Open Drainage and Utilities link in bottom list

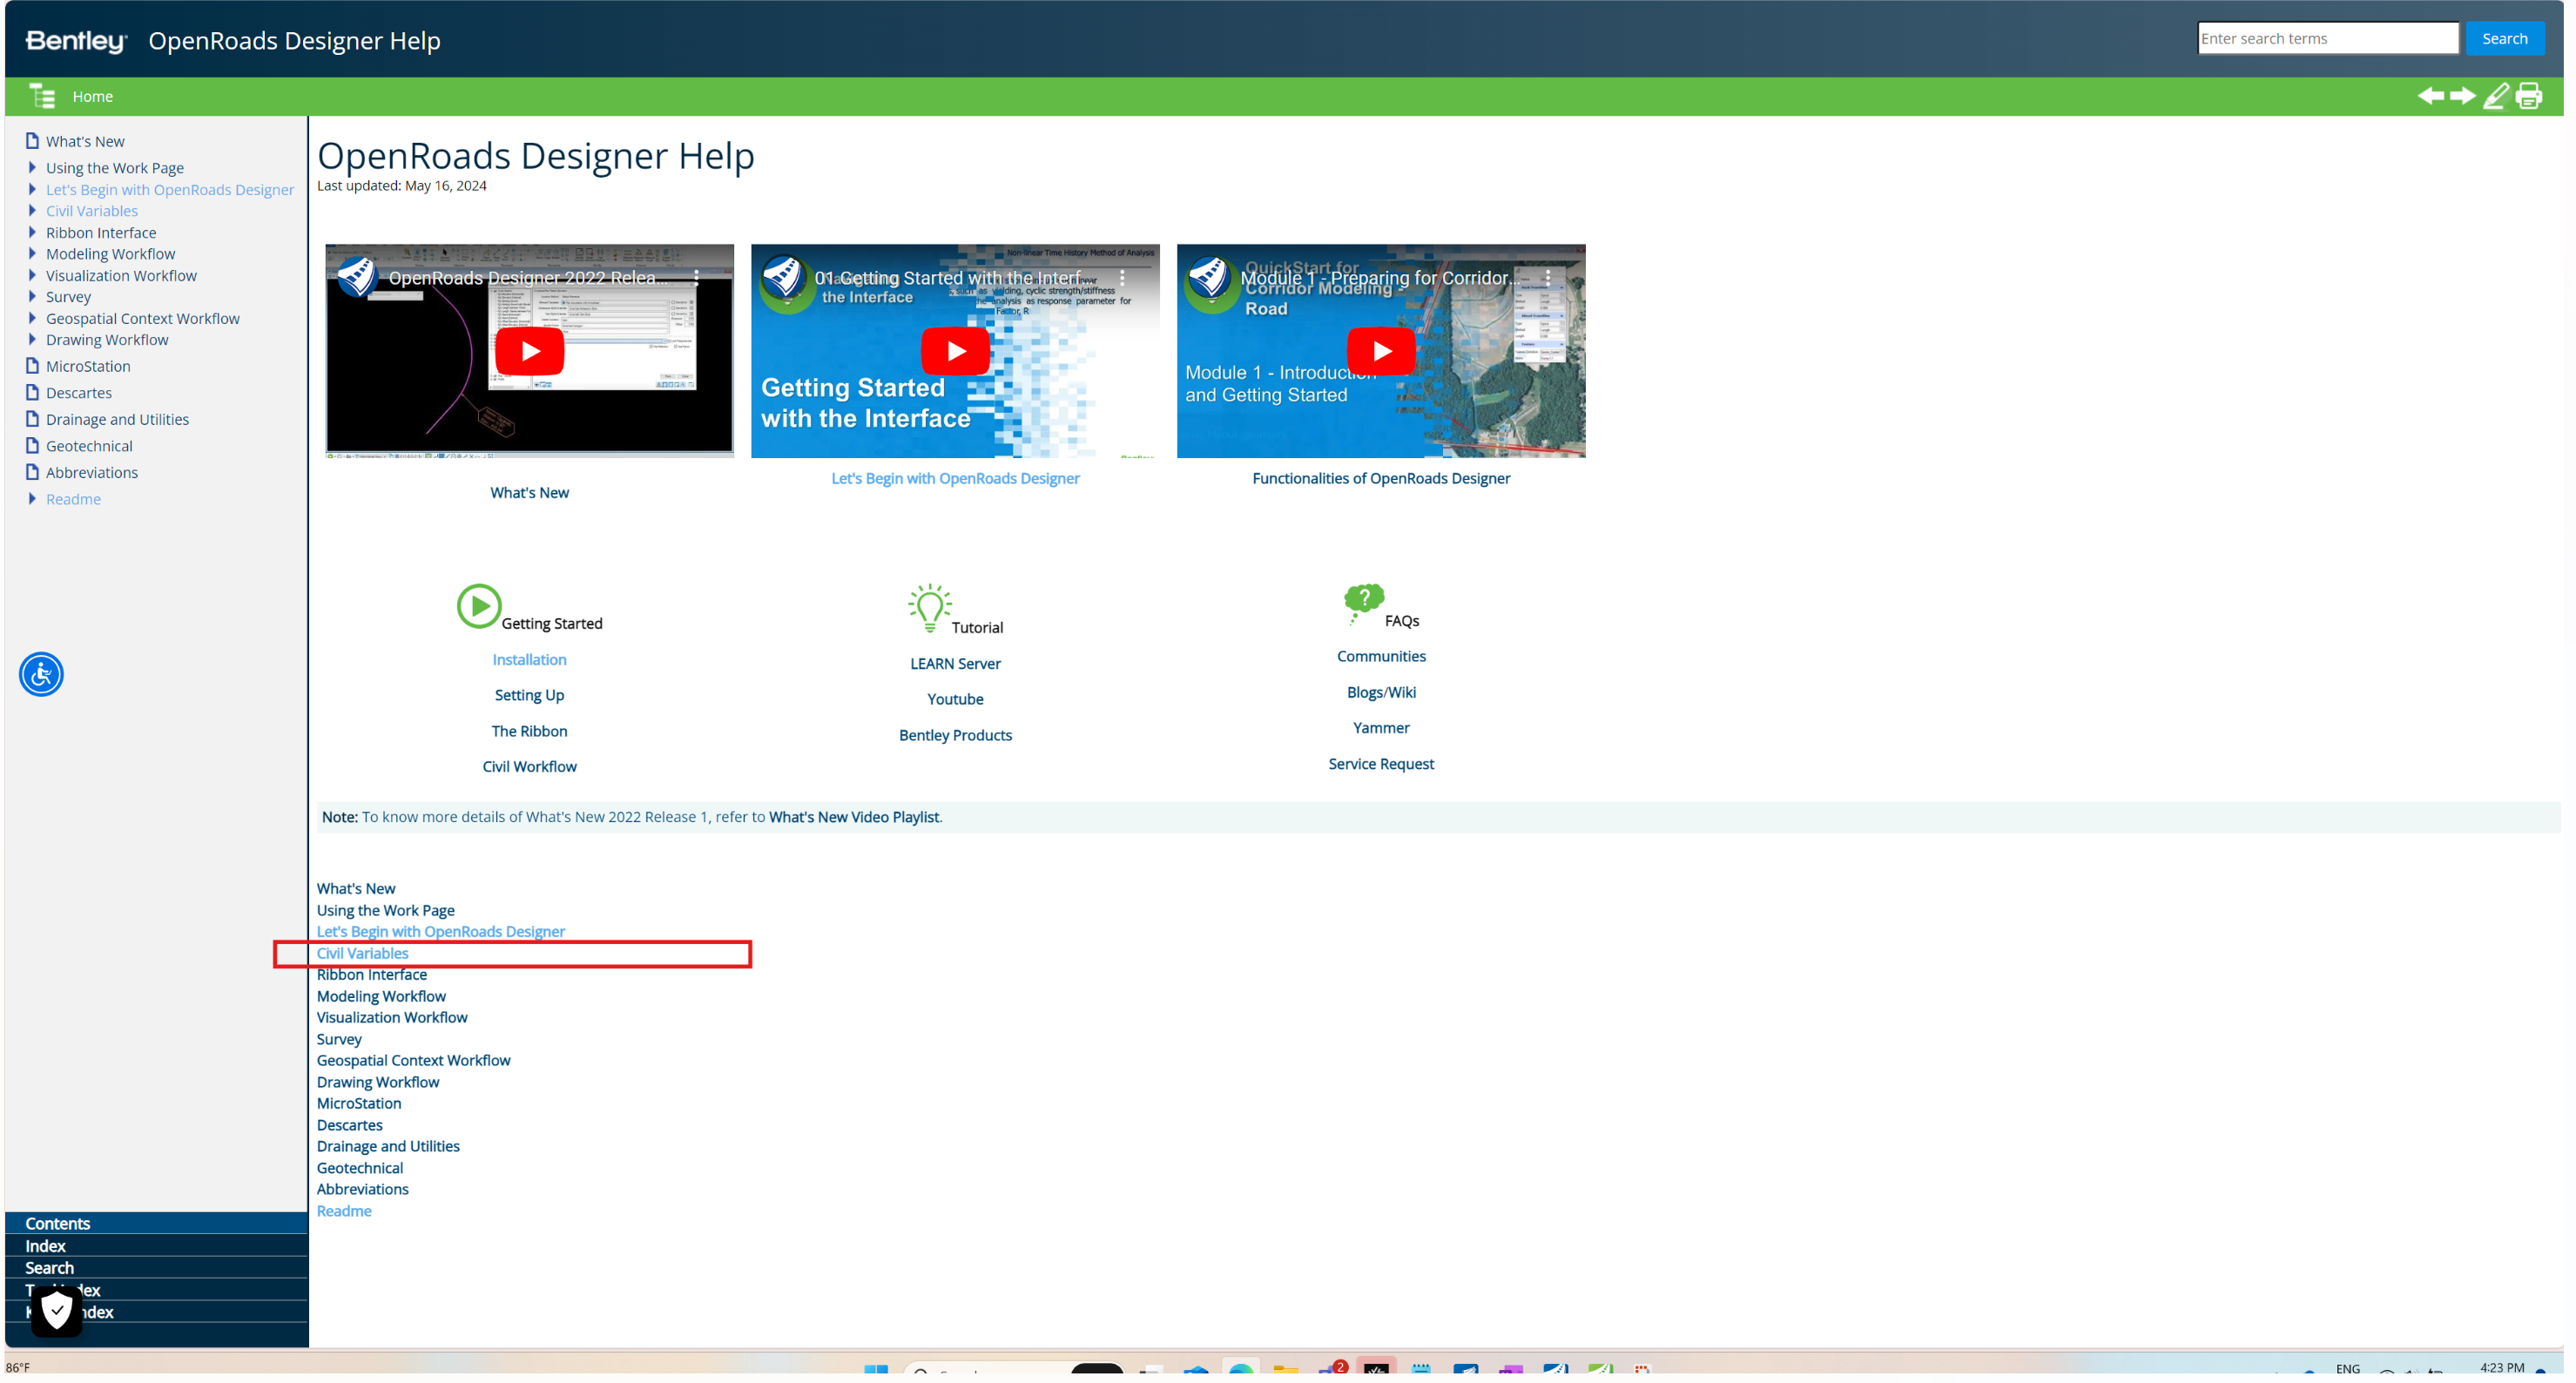388,1147
